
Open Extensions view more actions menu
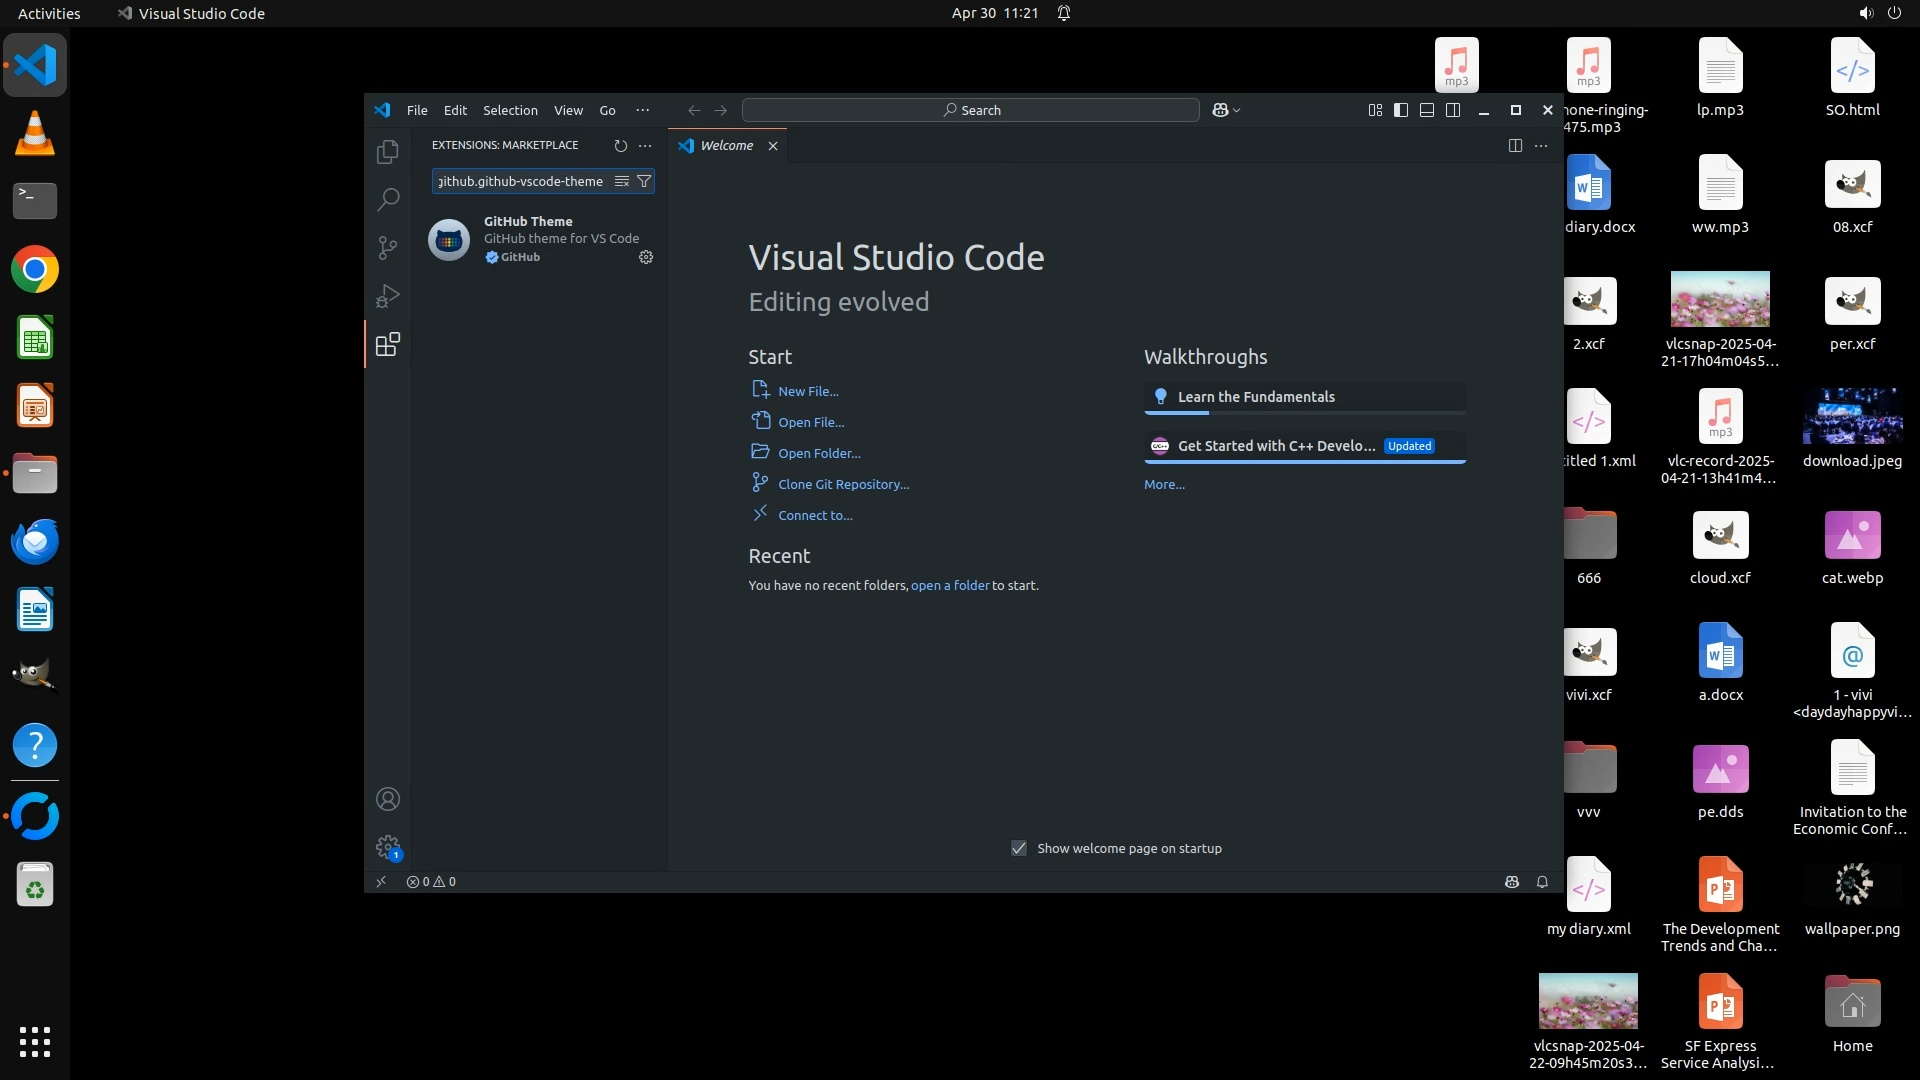[x=645, y=146]
